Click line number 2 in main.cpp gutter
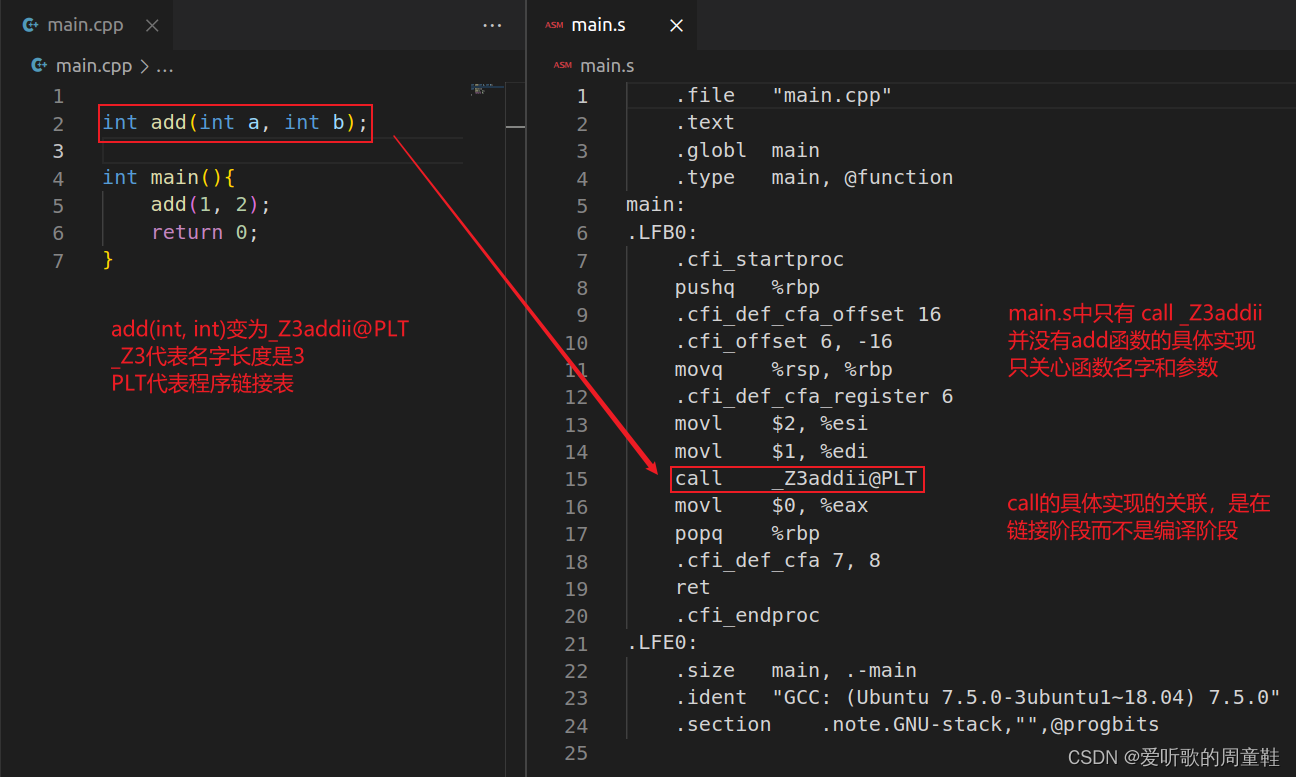Screen dimensions: 1296x777 tap(58, 123)
